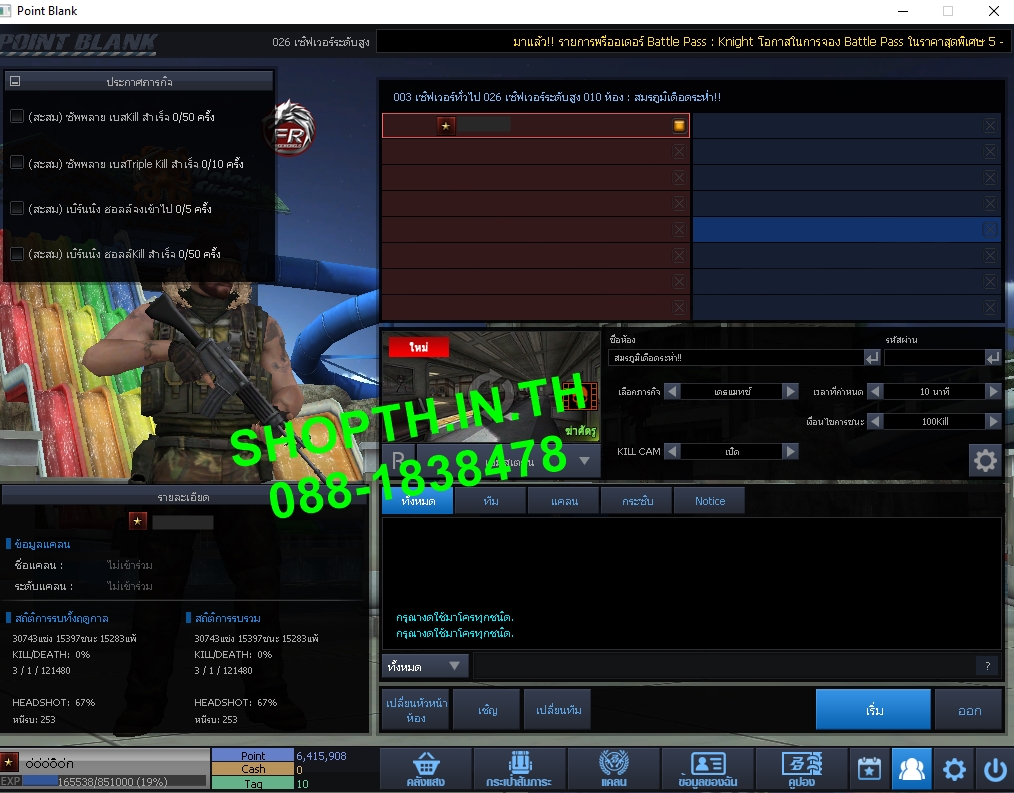
Task: Confirm room name with the enter arrow icon
Action: [872, 358]
